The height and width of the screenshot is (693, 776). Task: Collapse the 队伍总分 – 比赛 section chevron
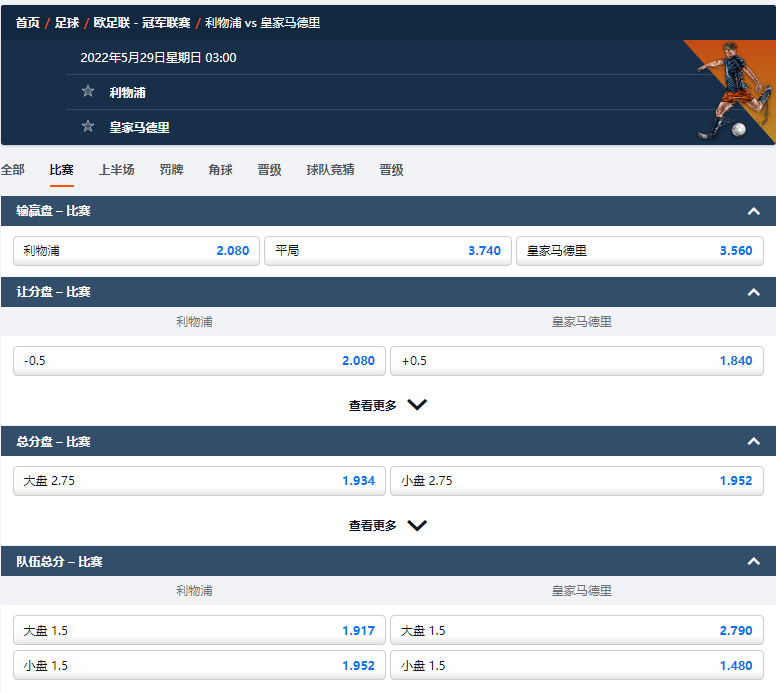point(754,562)
